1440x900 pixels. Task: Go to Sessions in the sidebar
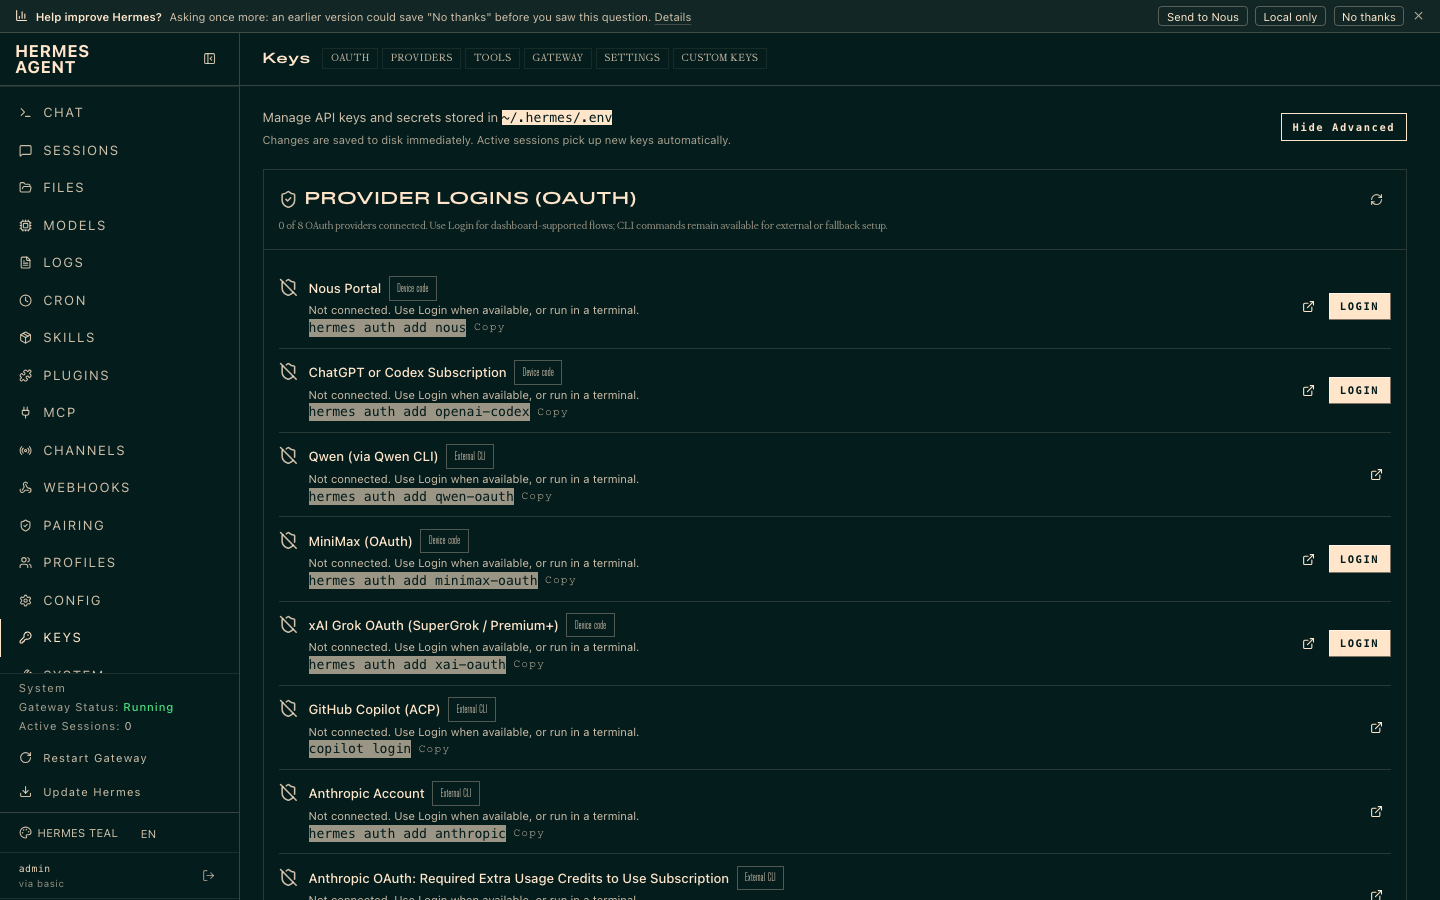coord(120,151)
